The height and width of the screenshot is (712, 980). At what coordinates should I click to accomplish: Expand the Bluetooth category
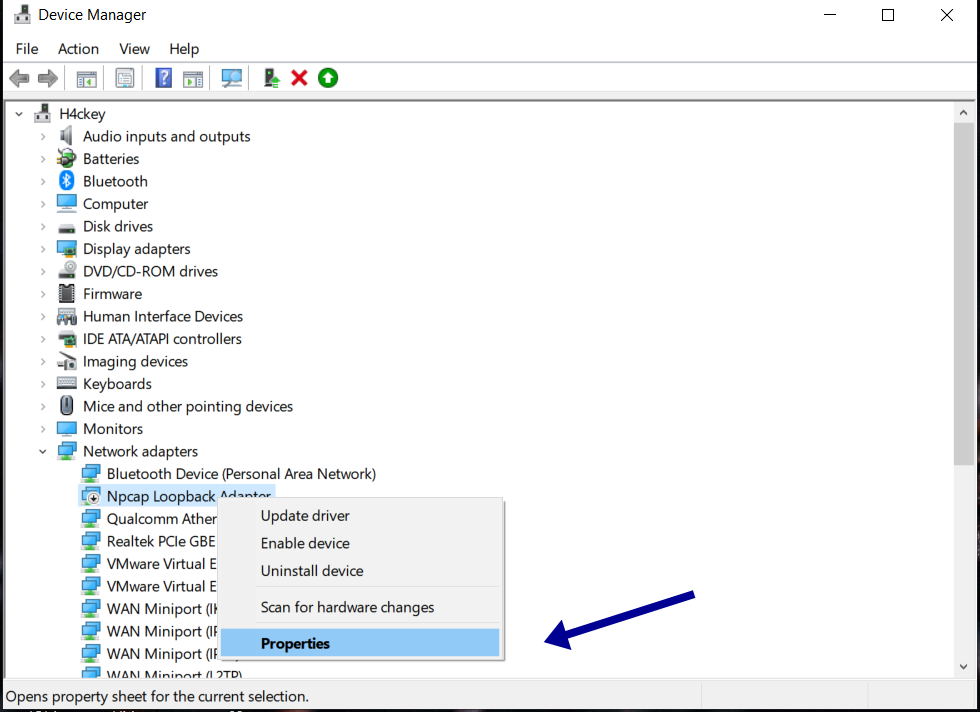[x=42, y=181]
